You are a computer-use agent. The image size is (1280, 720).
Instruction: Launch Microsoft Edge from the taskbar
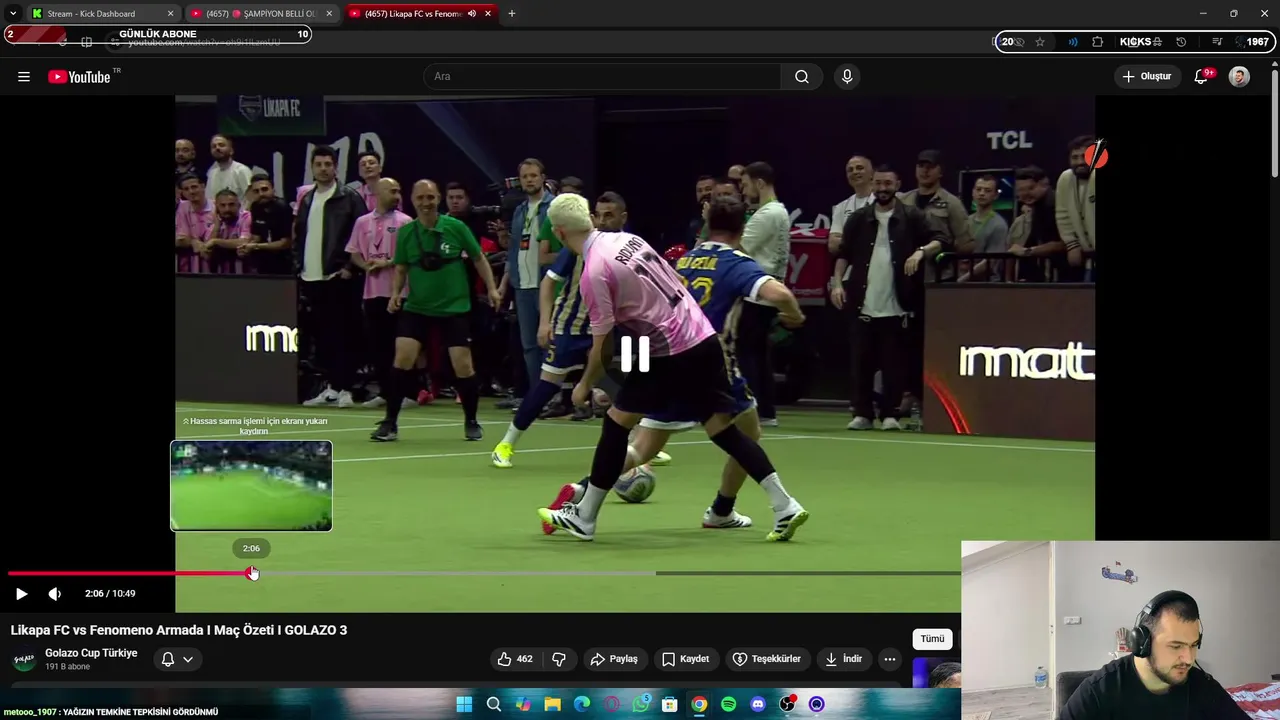[582, 705]
